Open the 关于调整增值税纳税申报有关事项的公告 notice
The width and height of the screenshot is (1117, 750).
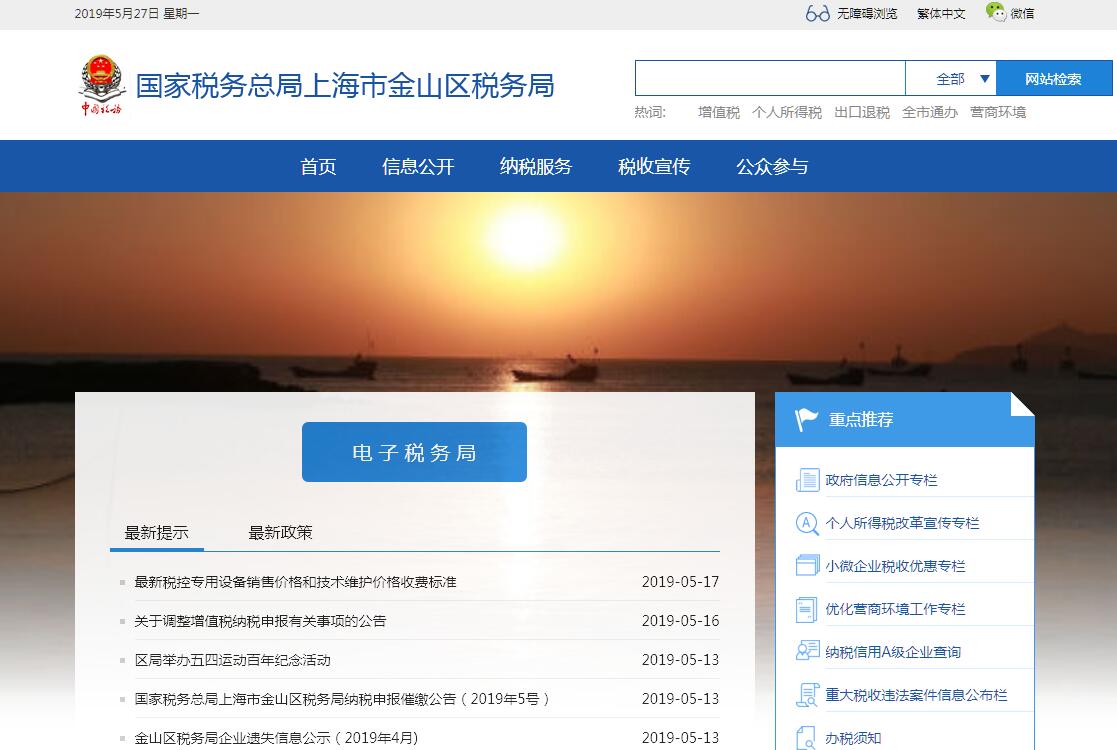pos(260,621)
